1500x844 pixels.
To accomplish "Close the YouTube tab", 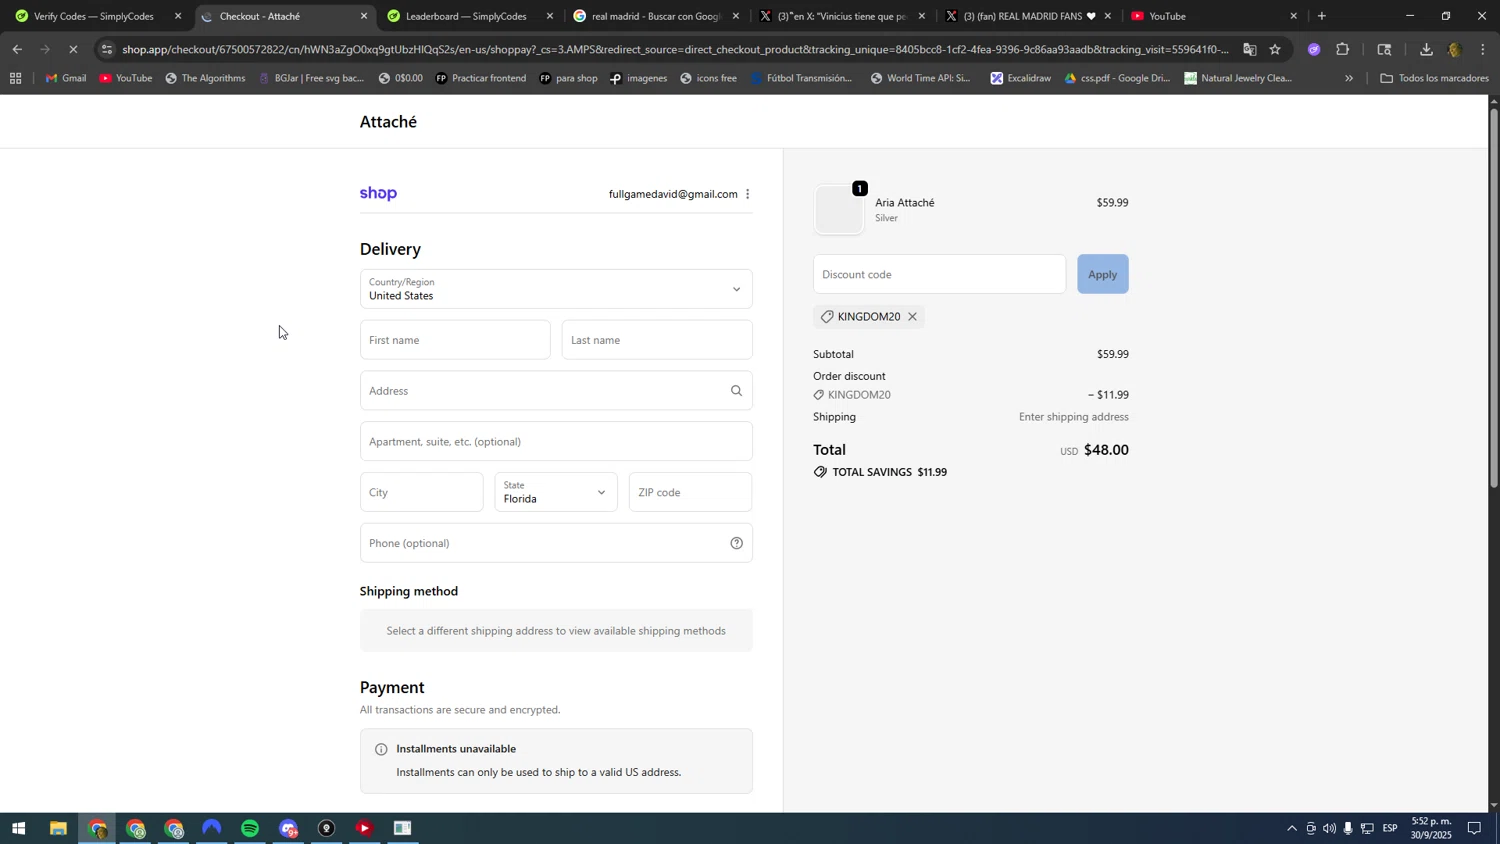I will 1293,16.
